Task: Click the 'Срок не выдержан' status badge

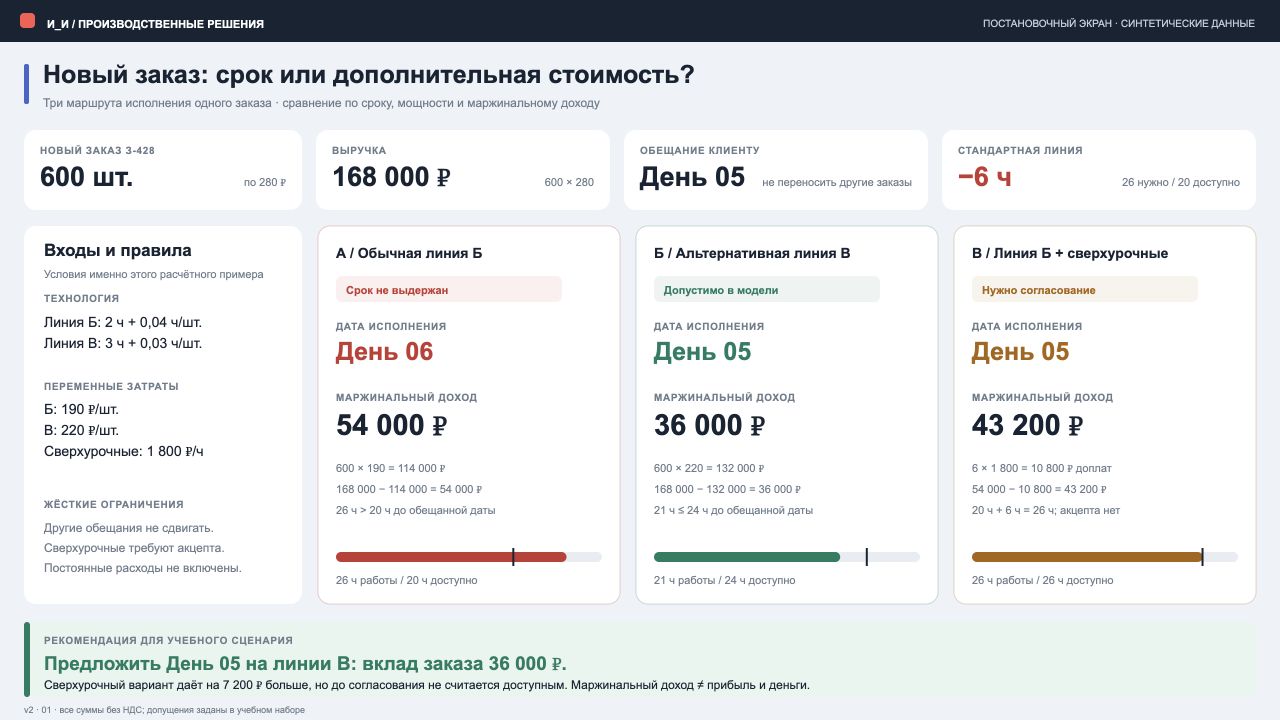Action: [x=449, y=290]
